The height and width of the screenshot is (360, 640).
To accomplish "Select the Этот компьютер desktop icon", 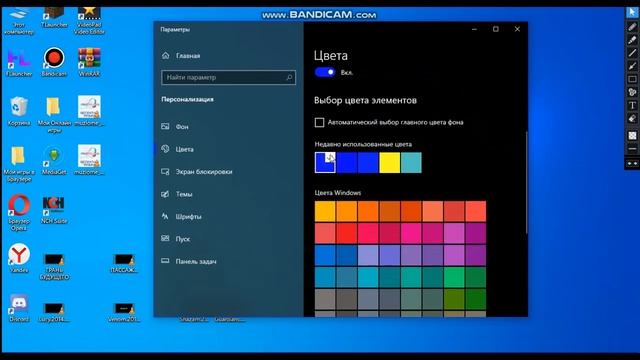I will click(19, 20).
